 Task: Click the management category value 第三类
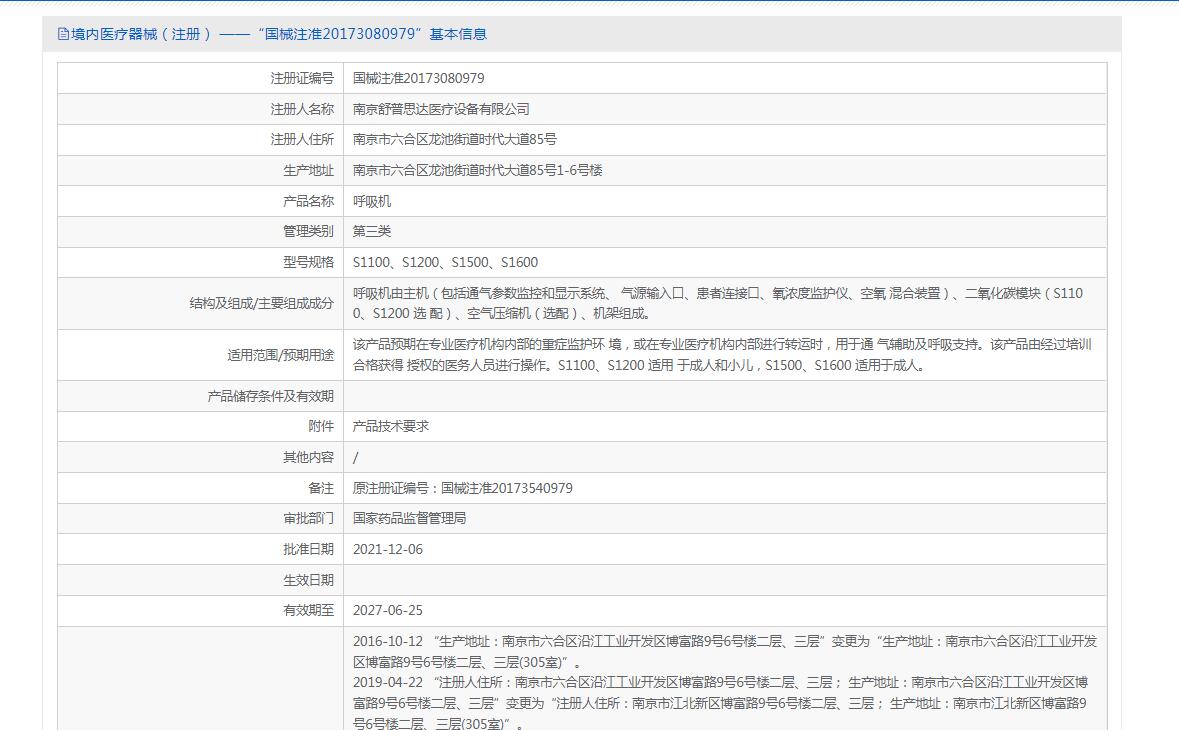(x=372, y=231)
